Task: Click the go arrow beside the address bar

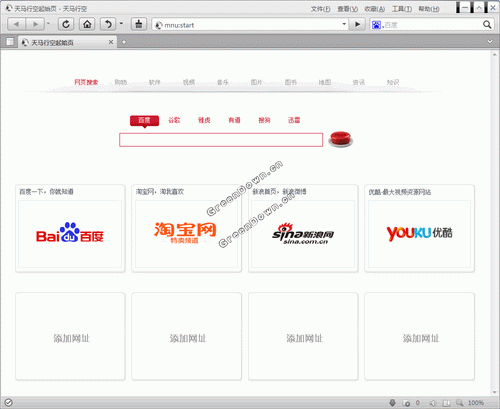Action: pos(358,24)
